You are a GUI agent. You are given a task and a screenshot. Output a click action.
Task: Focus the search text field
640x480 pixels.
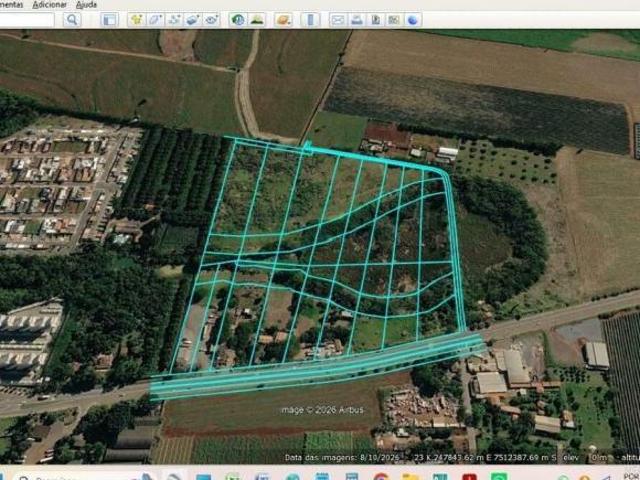[27, 19]
